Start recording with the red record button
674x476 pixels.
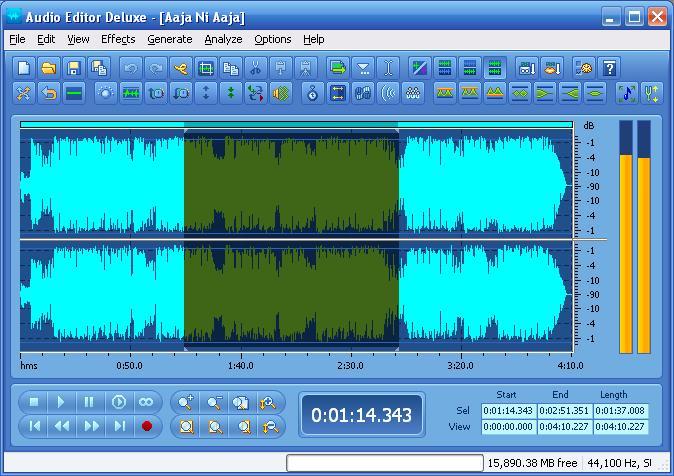(147, 426)
